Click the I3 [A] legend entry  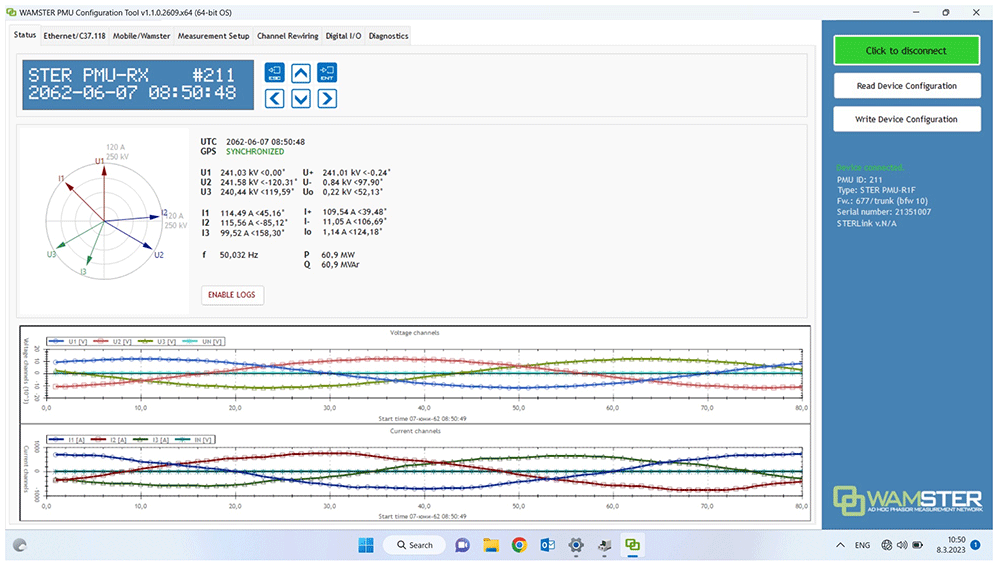(151, 440)
